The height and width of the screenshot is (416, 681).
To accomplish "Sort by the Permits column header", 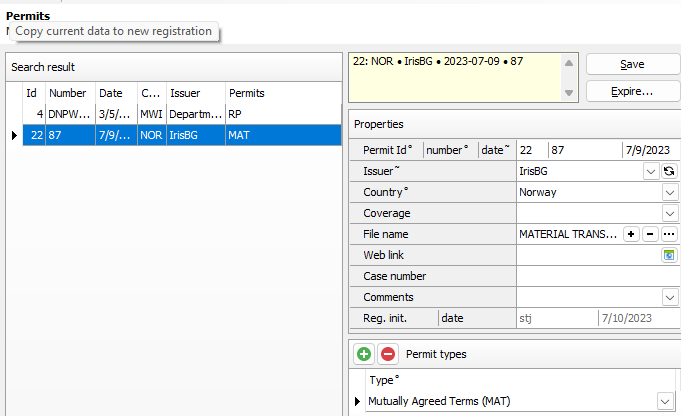I will tap(283, 93).
